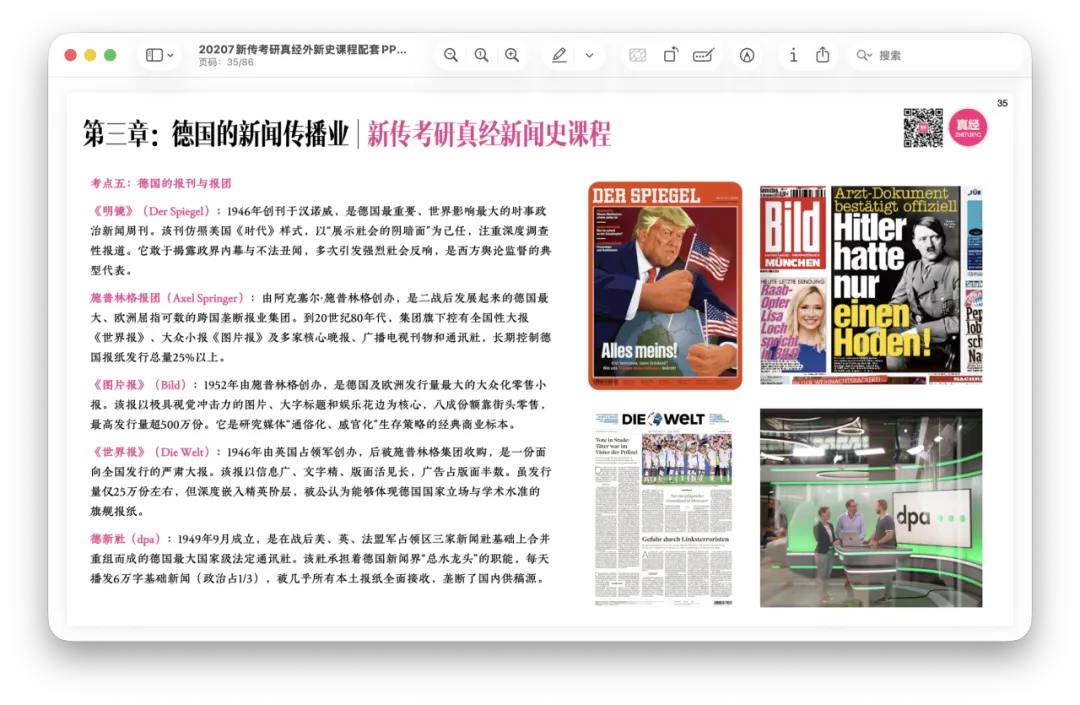Click the dpa newsroom studio photo
Screen dimensions: 1080x705
pyautogui.click(x=871, y=507)
